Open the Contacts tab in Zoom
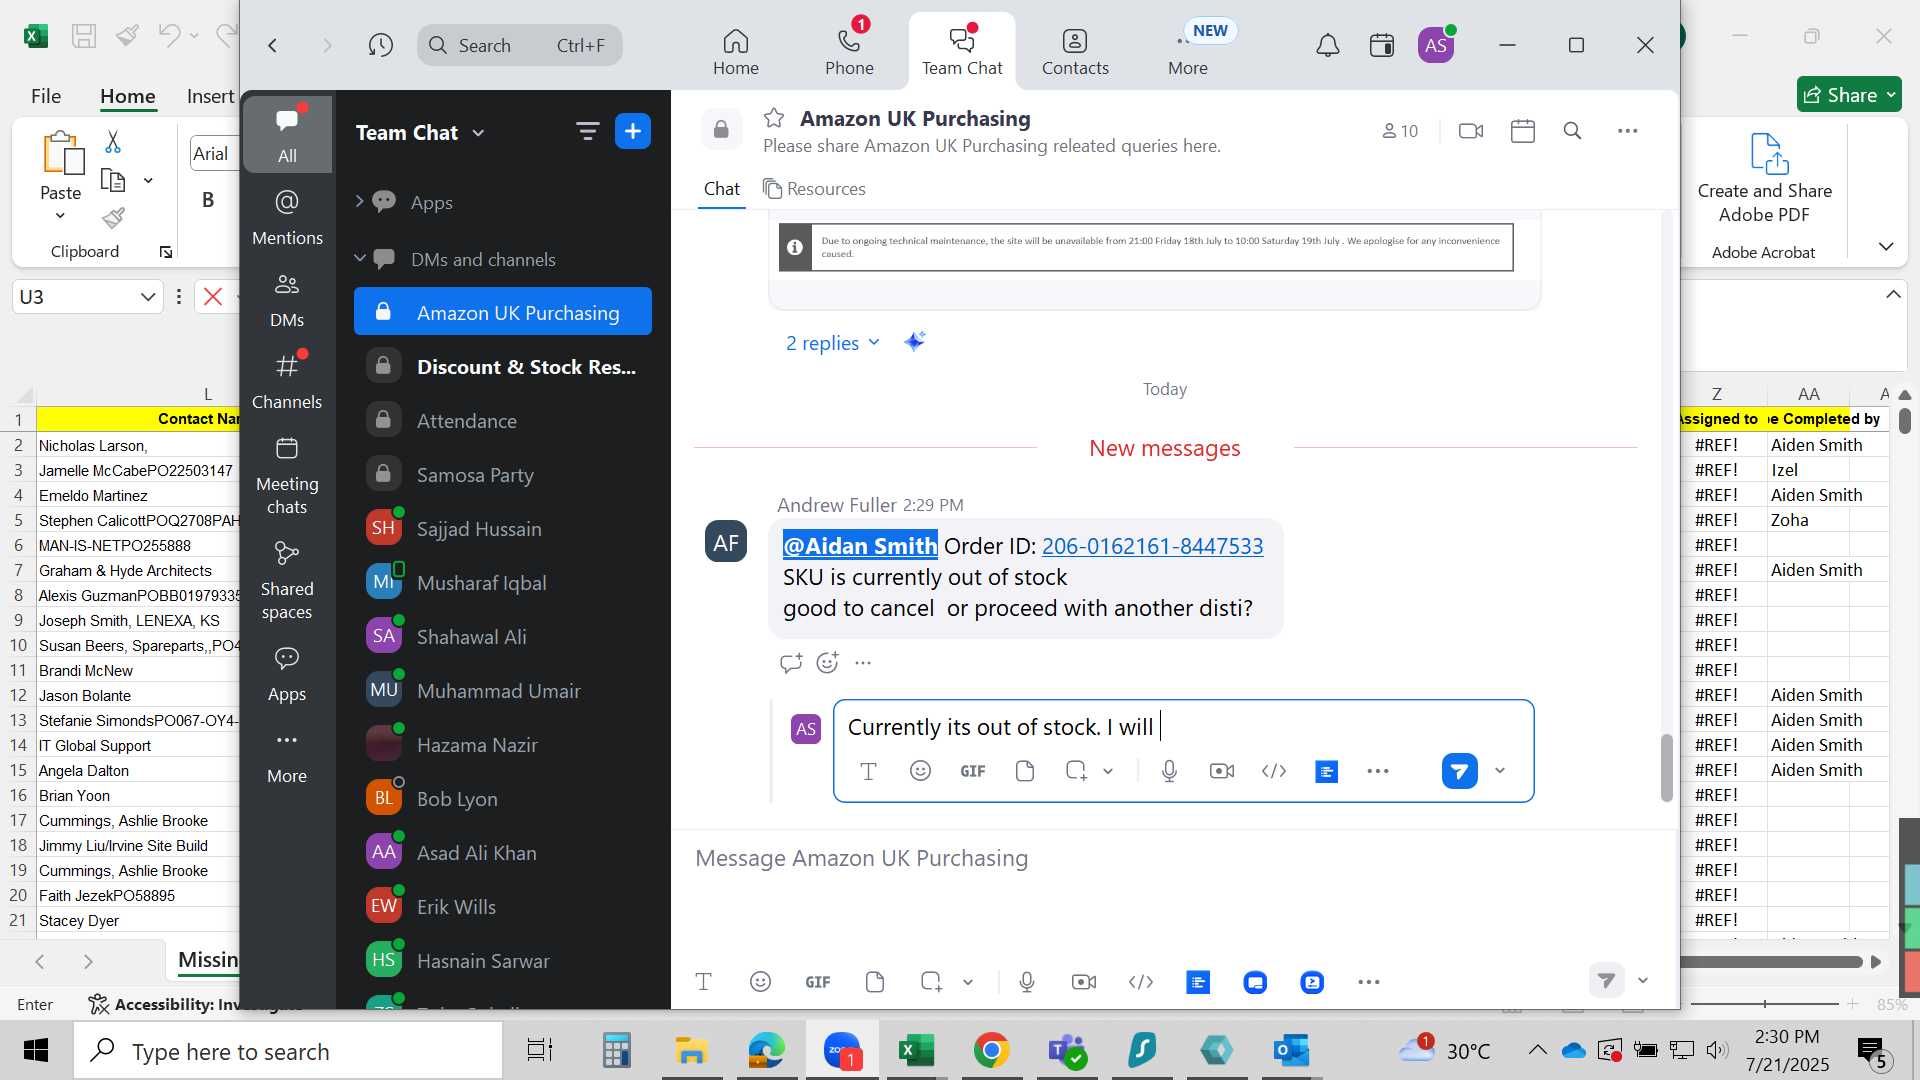 coord(1075,52)
